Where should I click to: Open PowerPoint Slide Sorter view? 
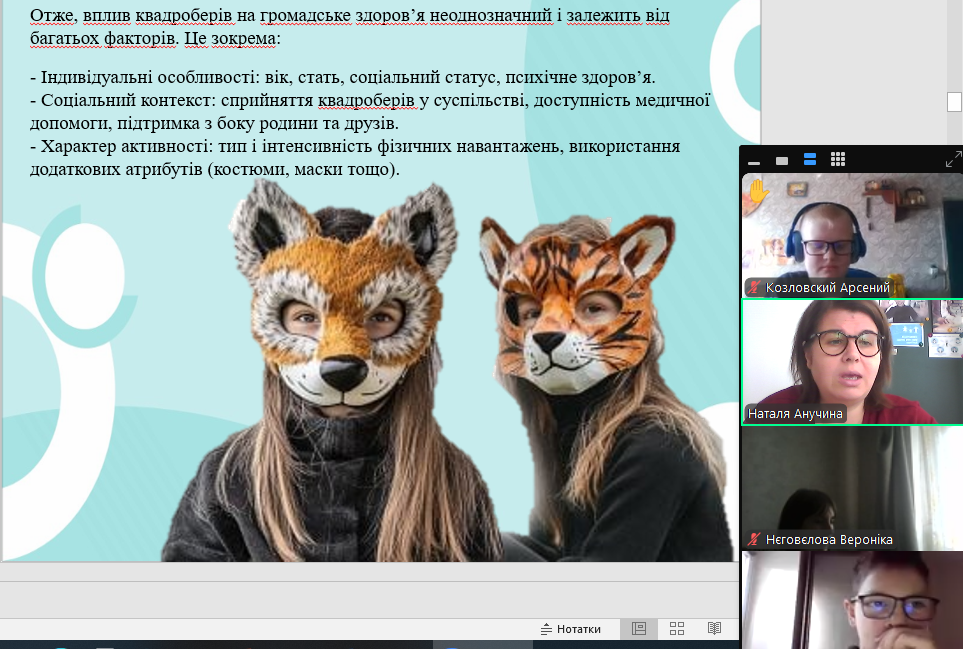[x=677, y=629]
